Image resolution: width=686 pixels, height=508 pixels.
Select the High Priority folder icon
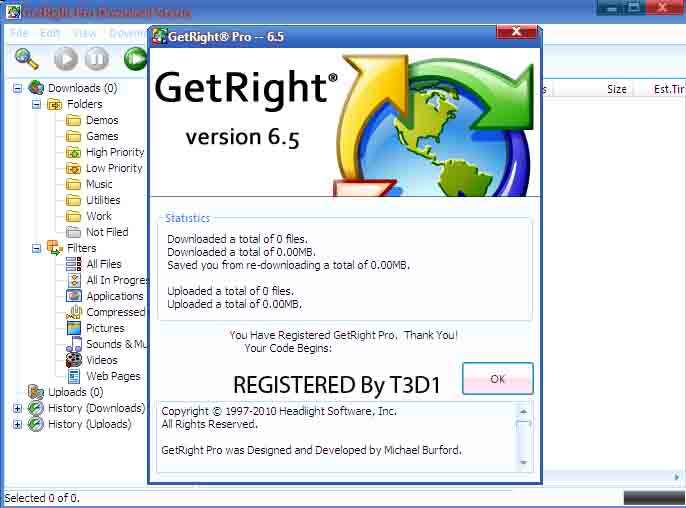74,152
